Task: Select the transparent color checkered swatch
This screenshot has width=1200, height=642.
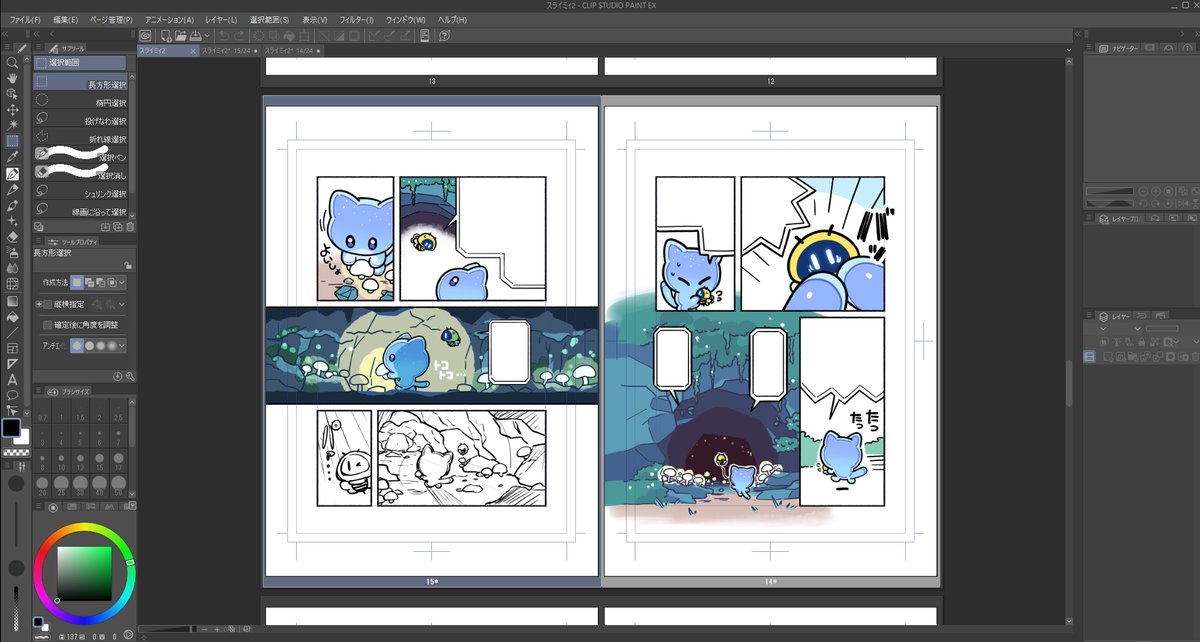Action: click(16, 452)
